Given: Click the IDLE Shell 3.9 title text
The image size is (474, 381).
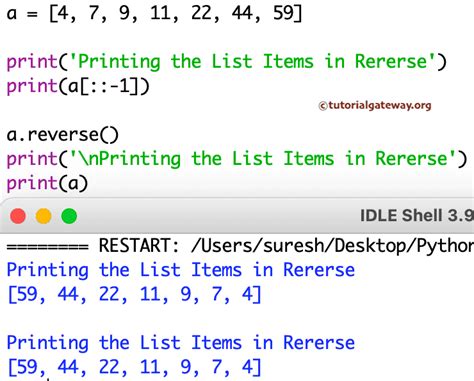Looking at the screenshot, I should click(x=417, y=215).
